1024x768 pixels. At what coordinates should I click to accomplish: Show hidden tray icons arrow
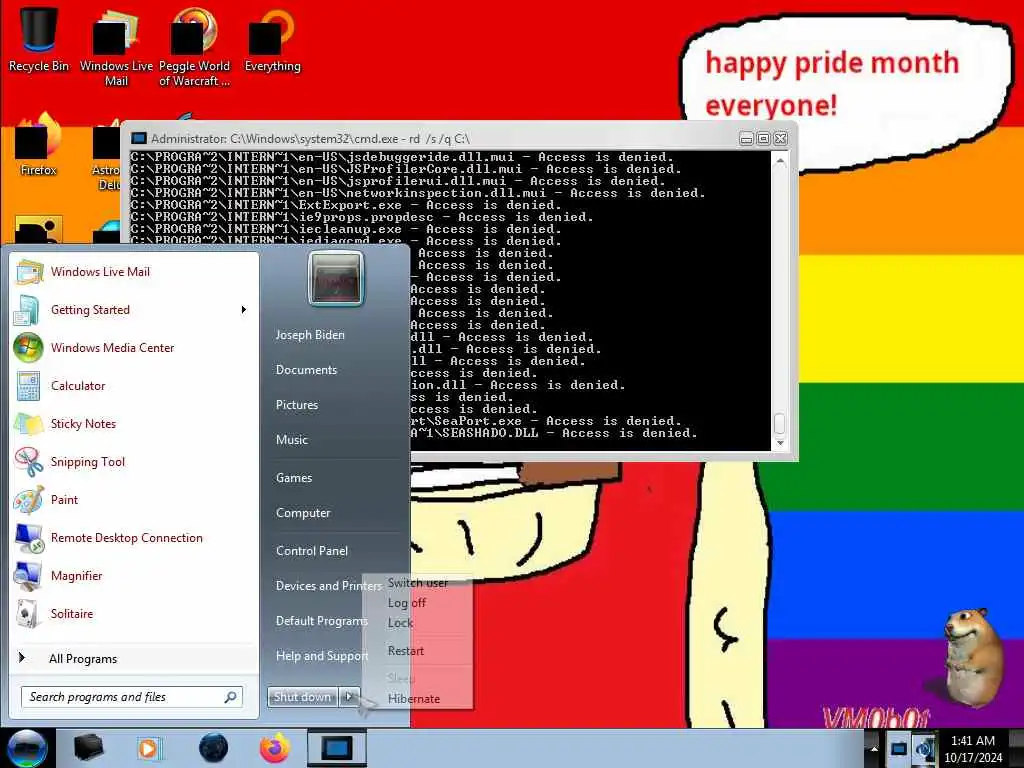(874, 749)
